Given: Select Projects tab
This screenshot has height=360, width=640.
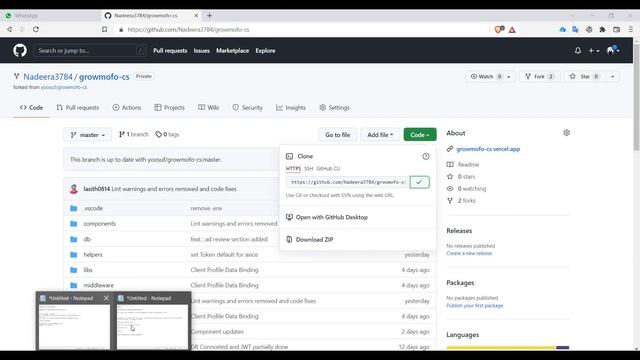Looking at the screenshot, I should (x=169, y=107).
